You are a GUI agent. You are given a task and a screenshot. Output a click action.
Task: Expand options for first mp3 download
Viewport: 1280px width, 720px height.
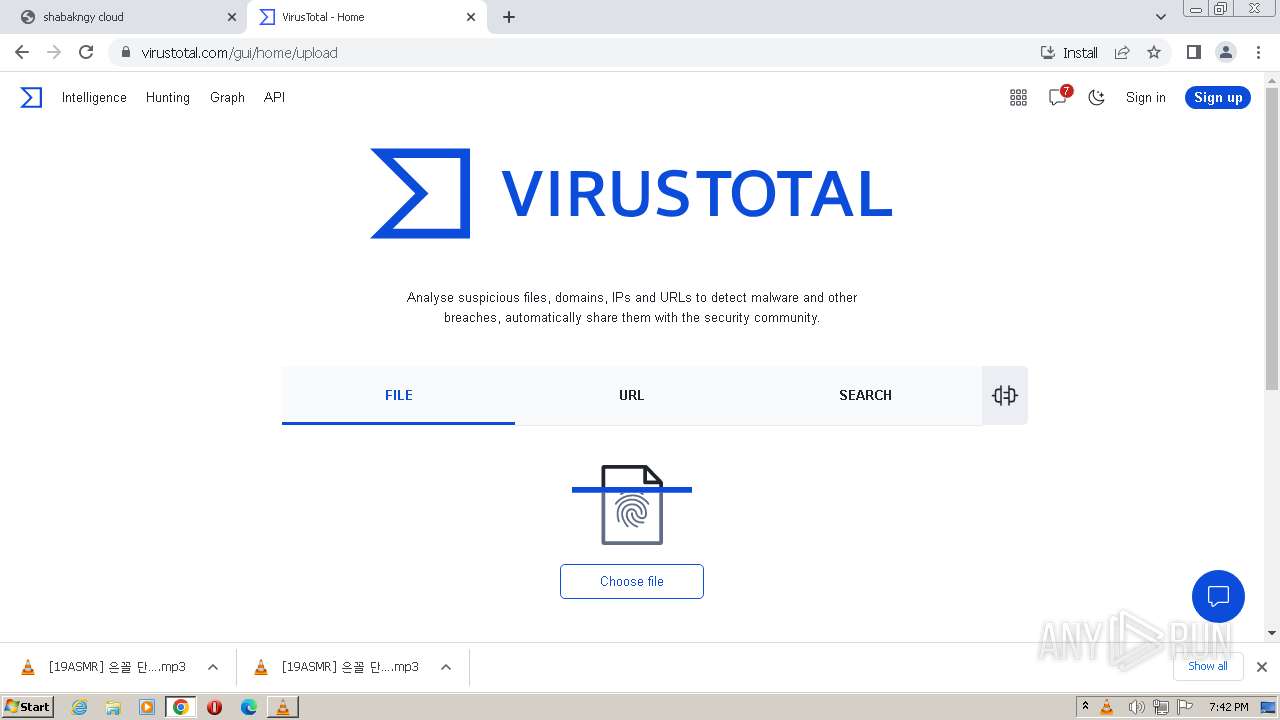[x=213, y=667]
